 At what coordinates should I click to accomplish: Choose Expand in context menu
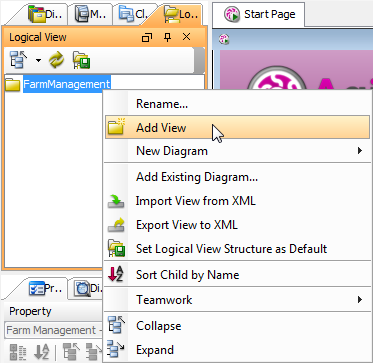tap(237, 350)
